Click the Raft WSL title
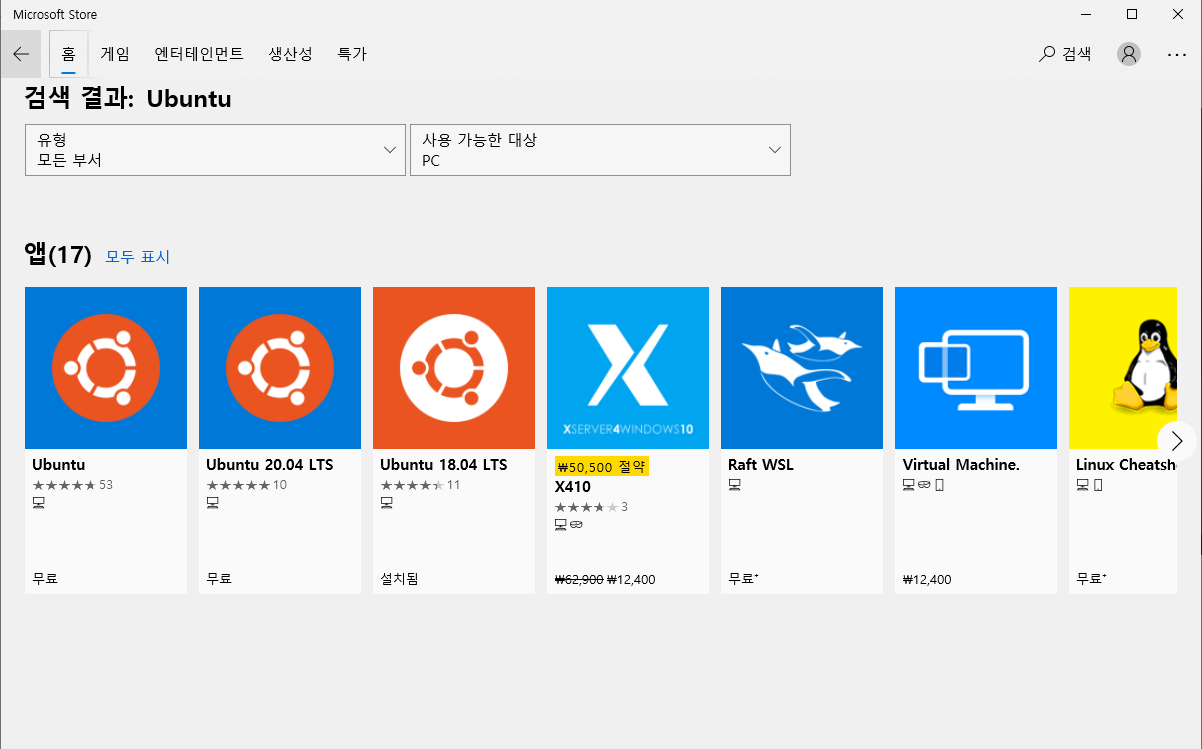Screen dimensions: 1202x749 761,465
